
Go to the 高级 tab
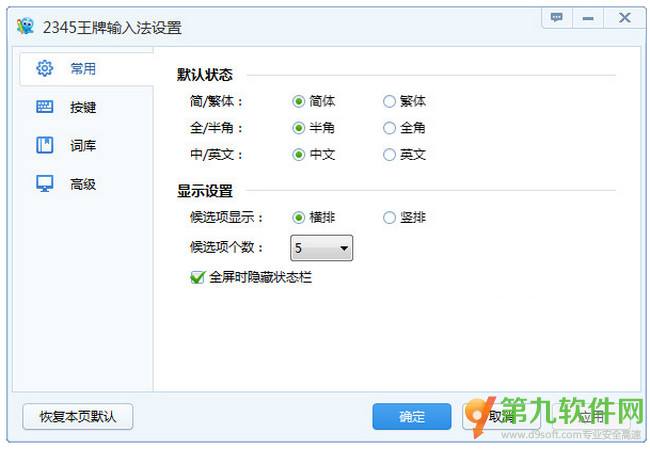tap(87, 184)
